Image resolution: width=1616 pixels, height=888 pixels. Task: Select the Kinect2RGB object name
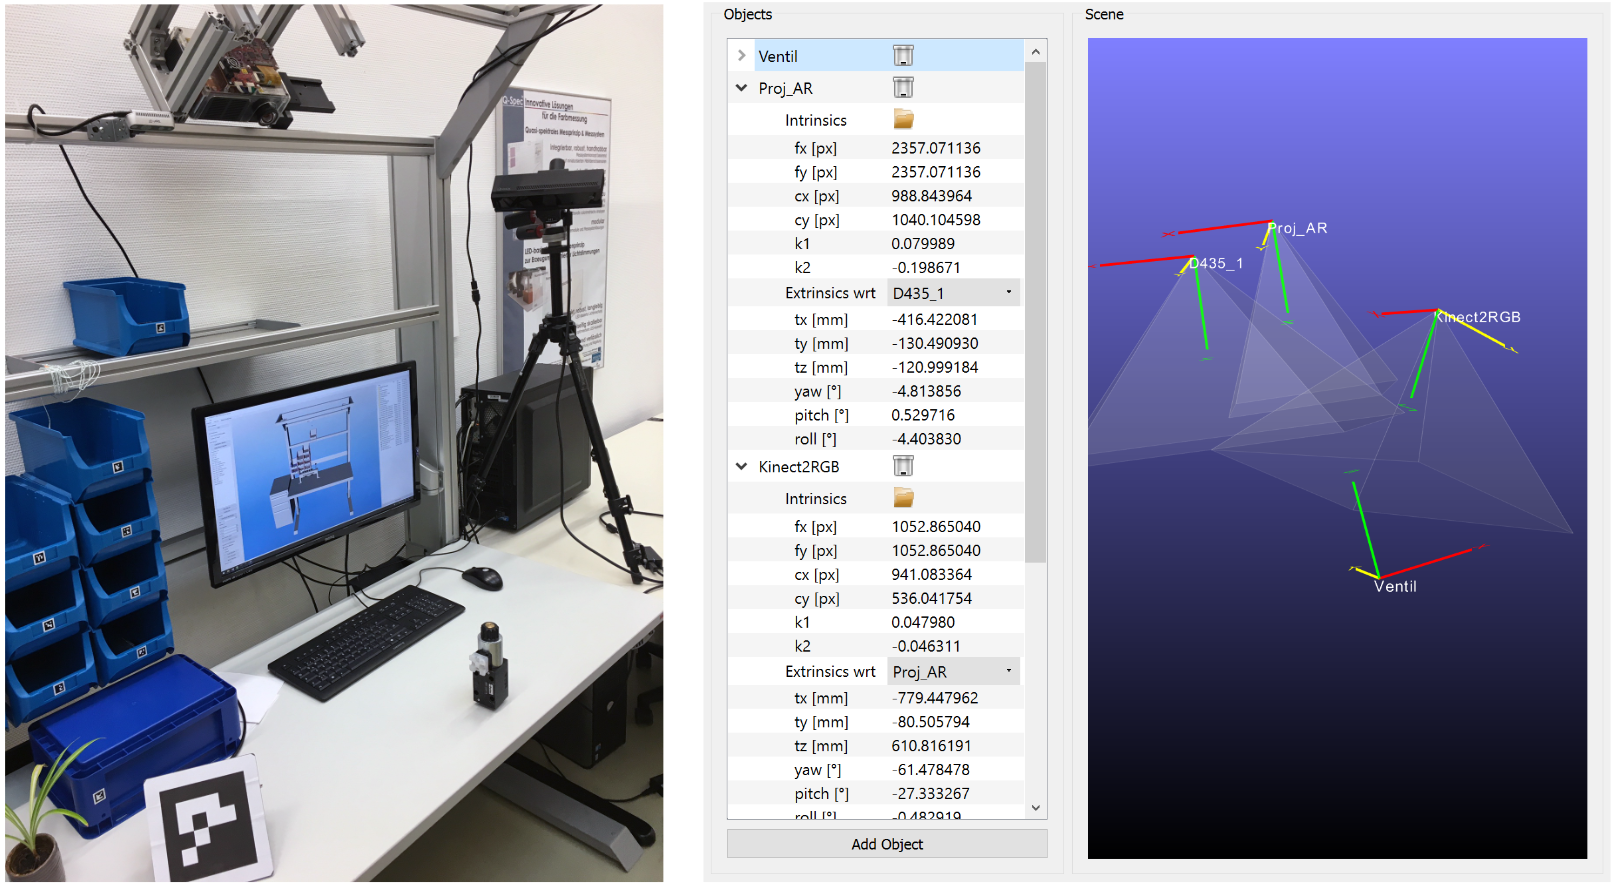pos(799,467)
